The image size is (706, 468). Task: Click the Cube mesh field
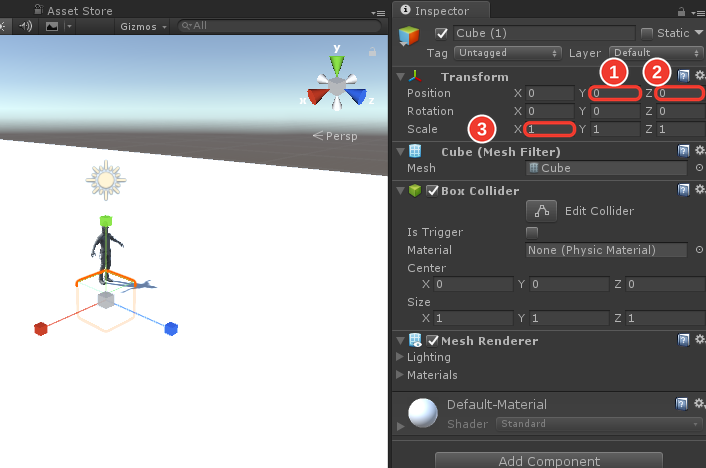[x=606, y=168]
